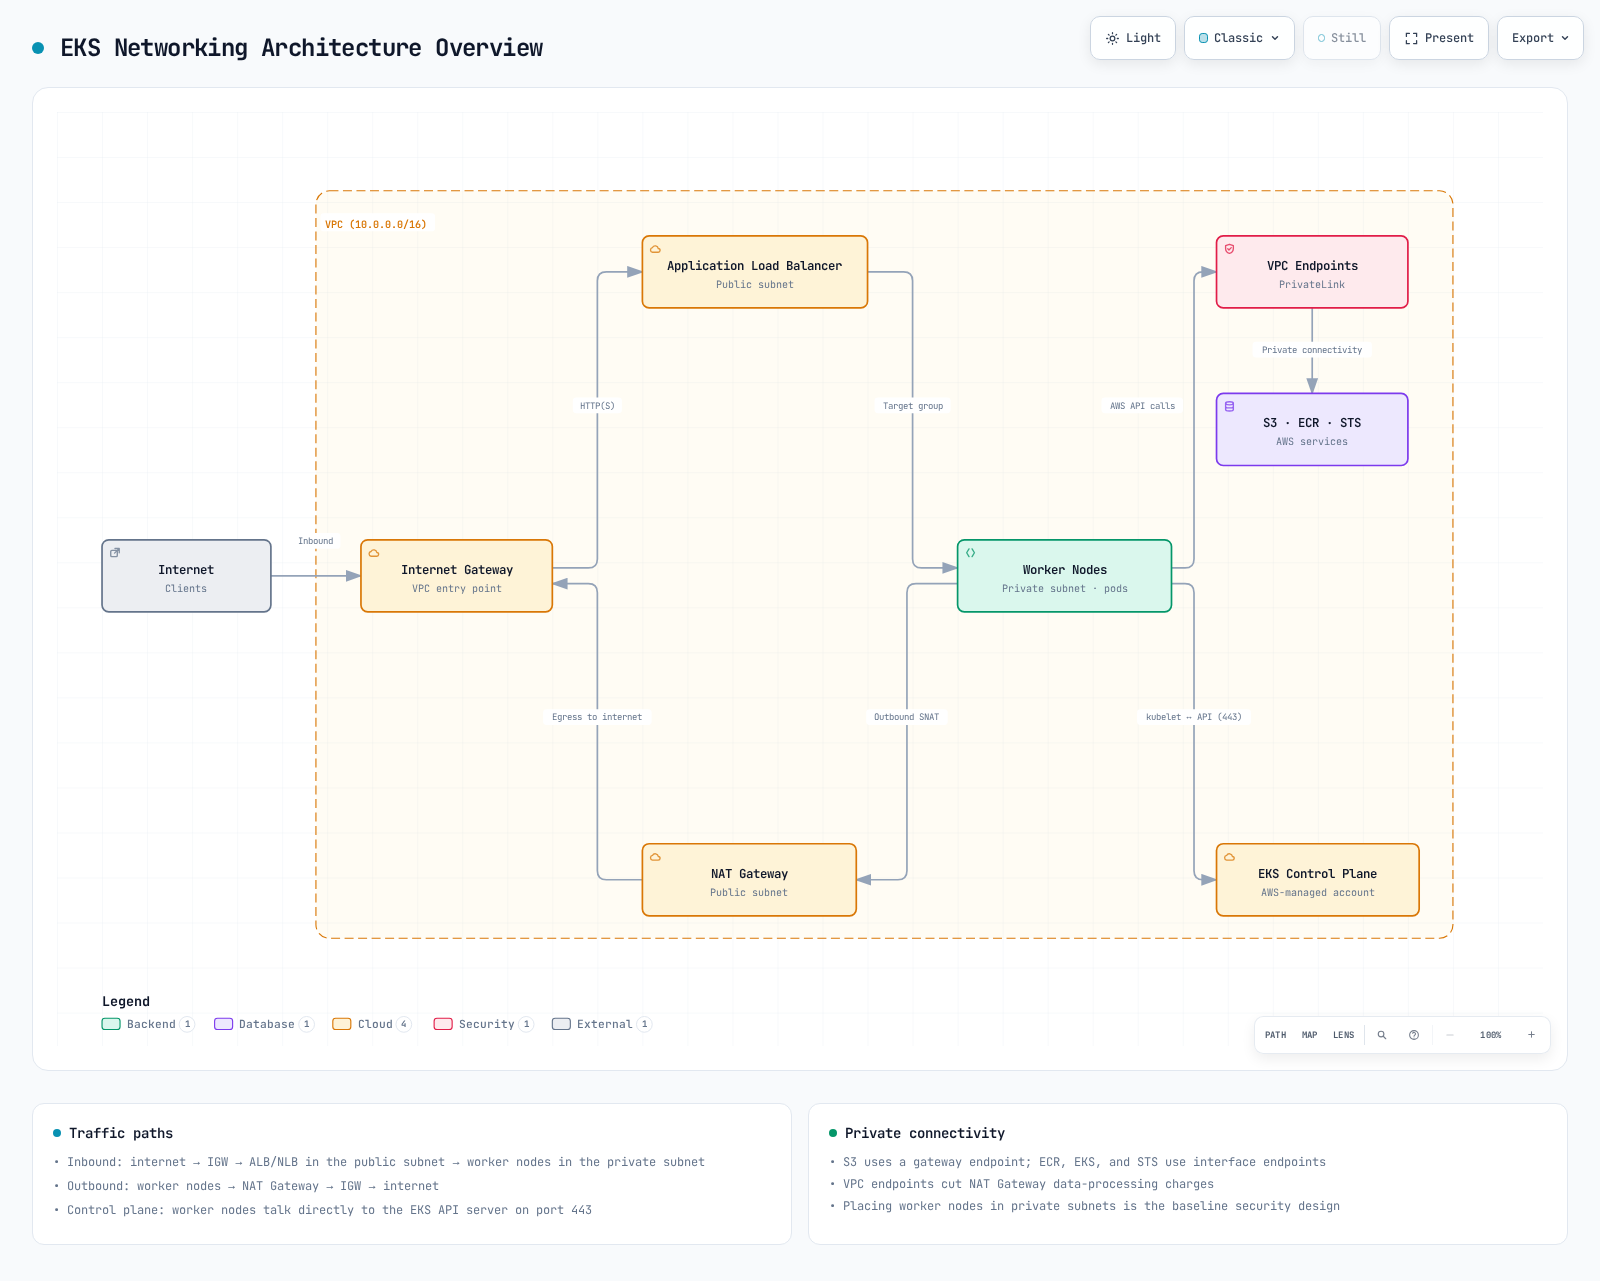1600x1281 pixels.
Task: Reset zoom via 100% label
Action: pos(1491,1035)
